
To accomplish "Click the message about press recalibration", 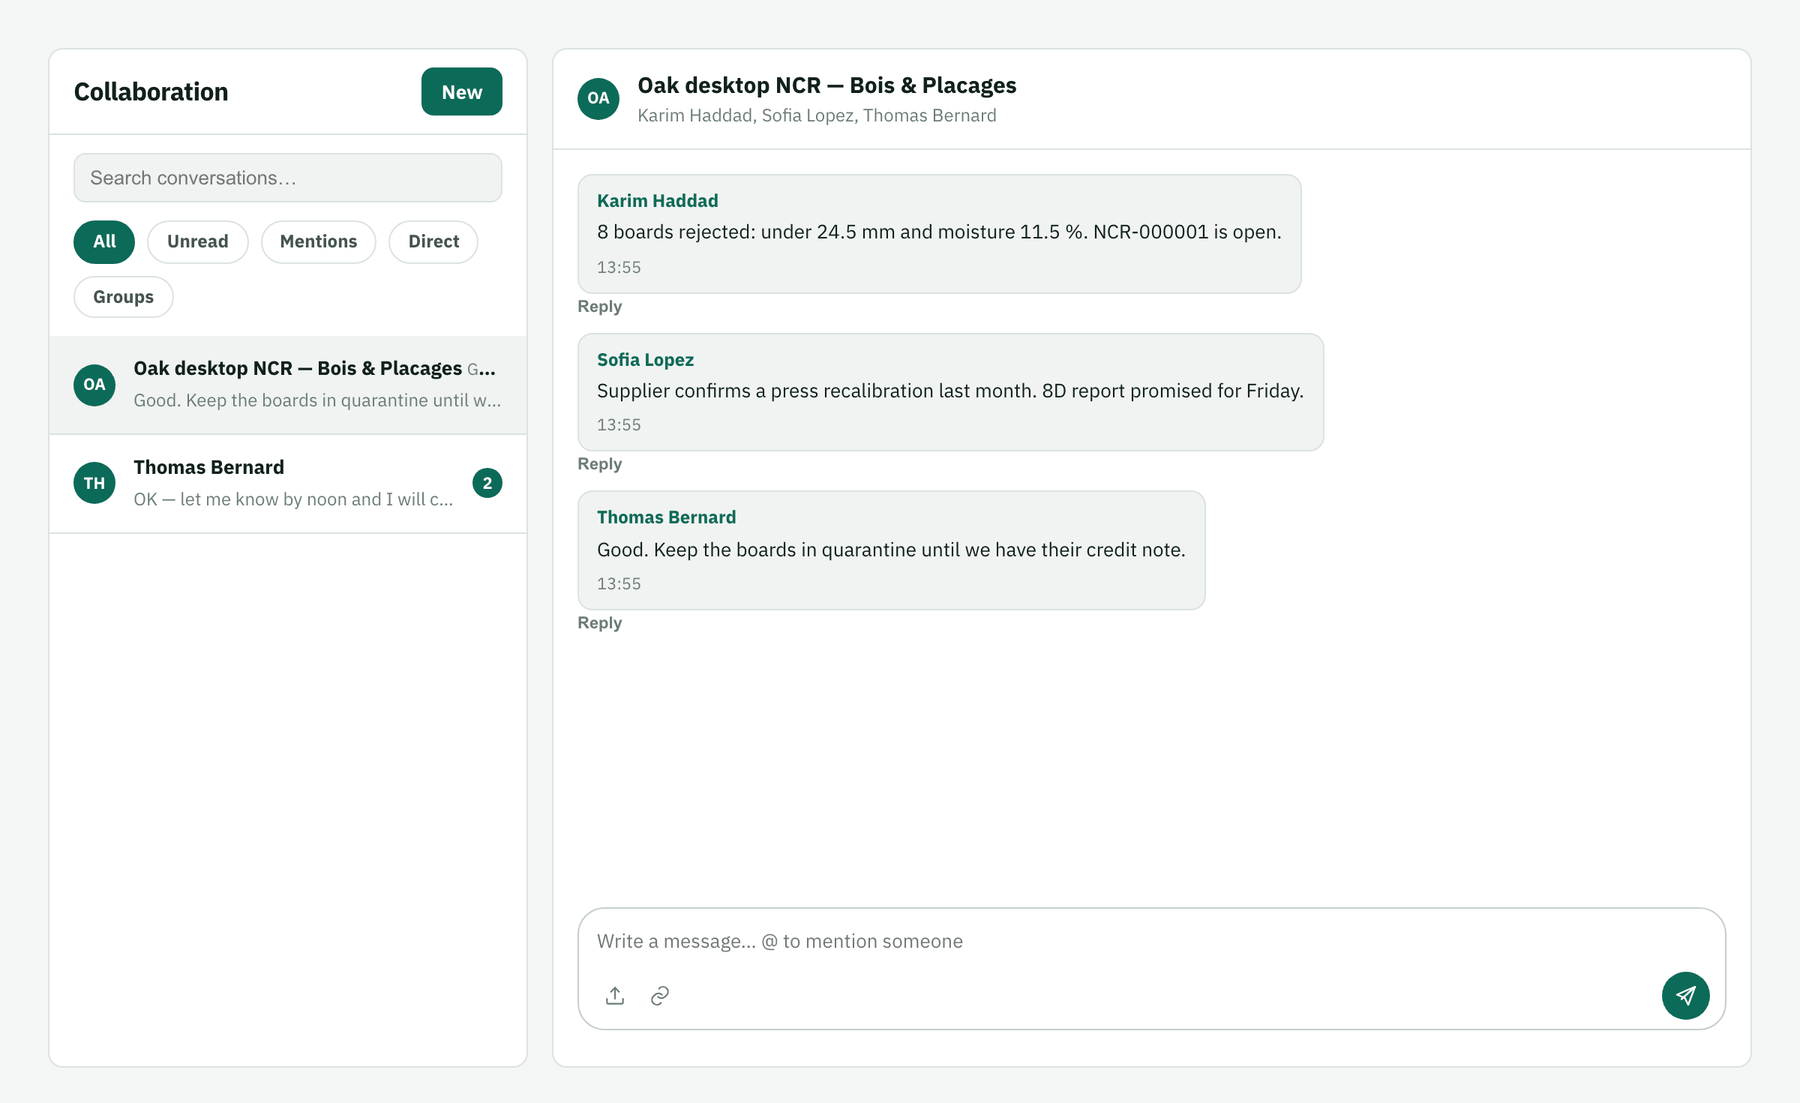I will (950, 391).
